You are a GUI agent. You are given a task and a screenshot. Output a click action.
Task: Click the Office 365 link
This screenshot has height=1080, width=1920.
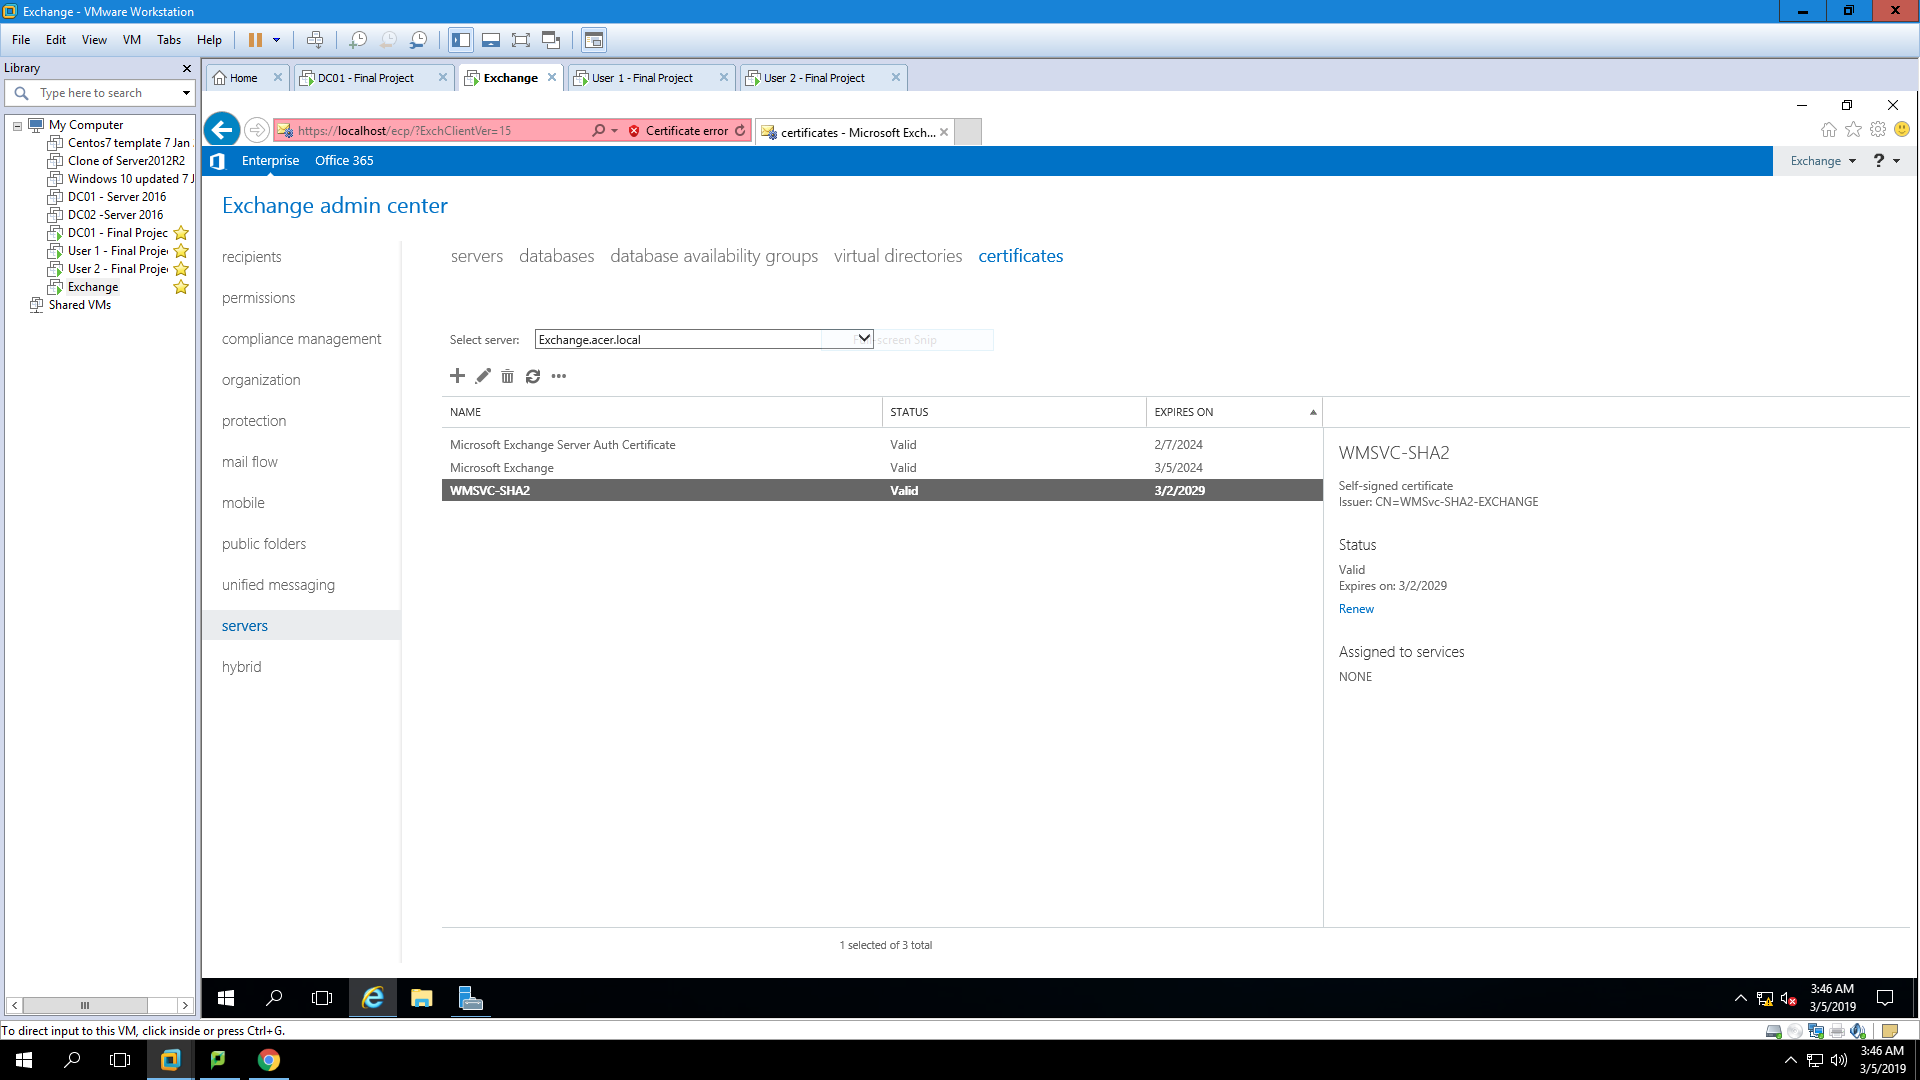344,161
